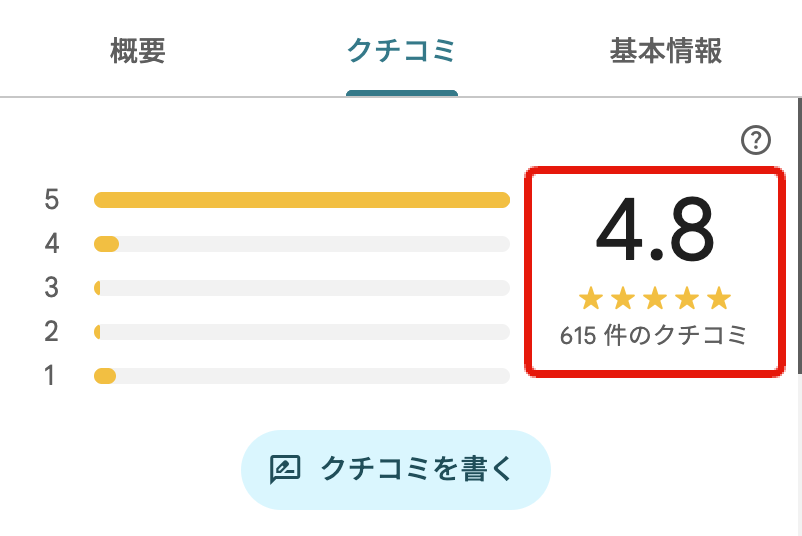Click the number 5 rating row label
802x536 pixels.
click(x=52, y=200)
